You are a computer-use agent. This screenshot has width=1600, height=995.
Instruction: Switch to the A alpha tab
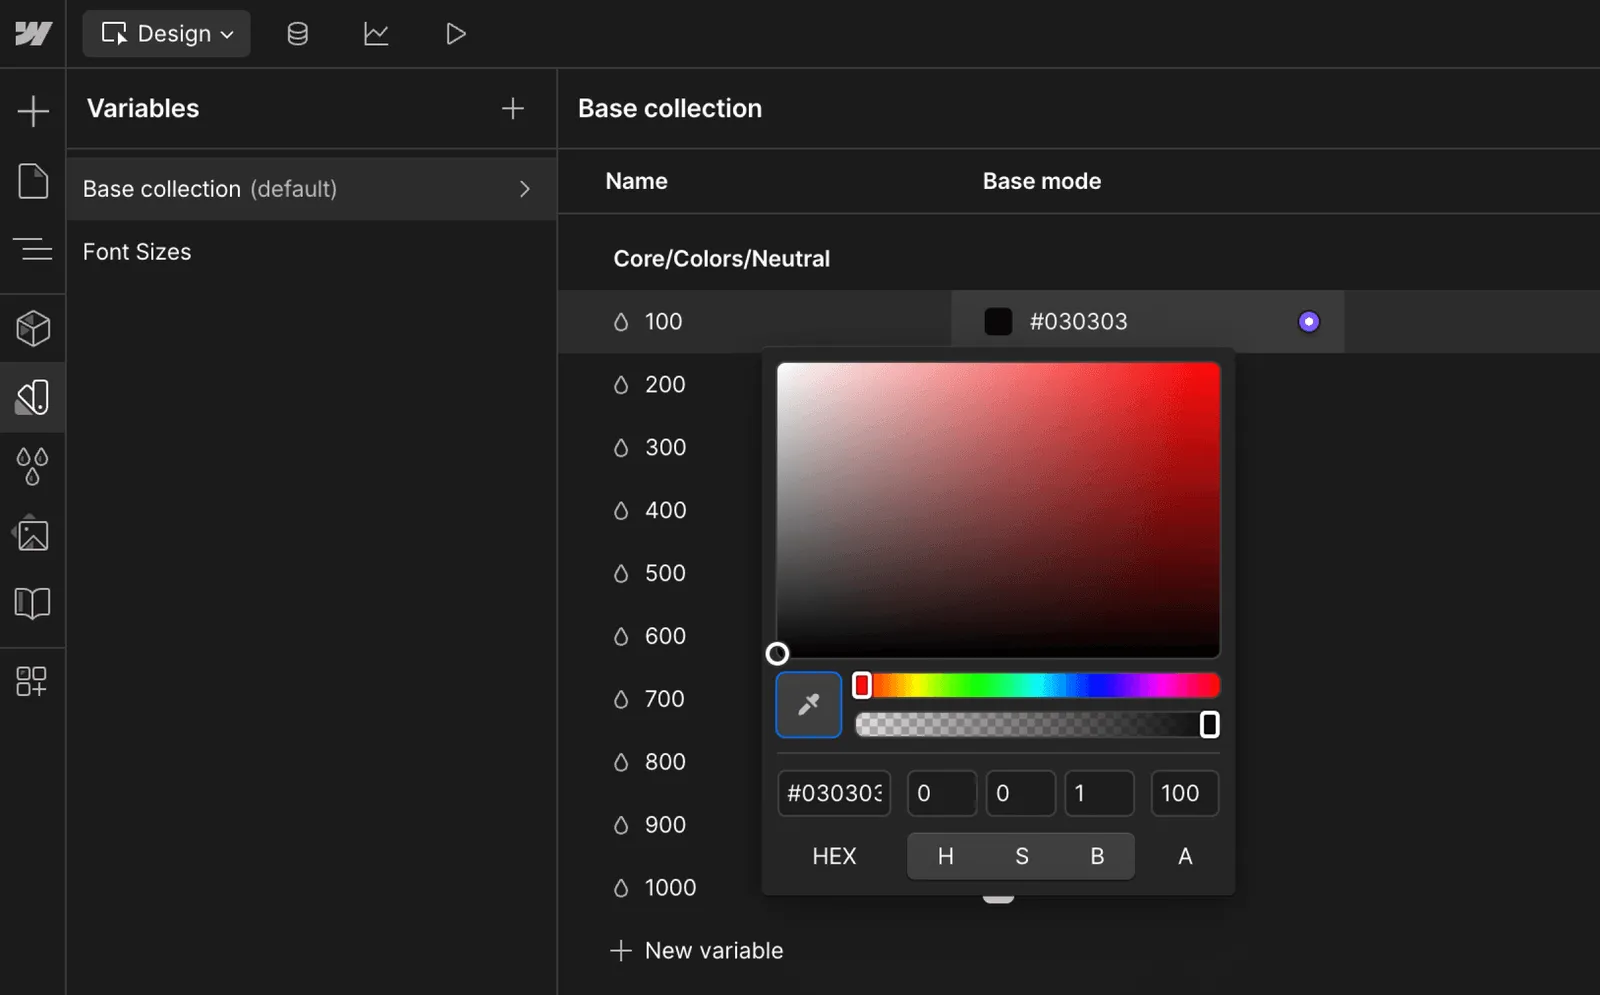1184,856
